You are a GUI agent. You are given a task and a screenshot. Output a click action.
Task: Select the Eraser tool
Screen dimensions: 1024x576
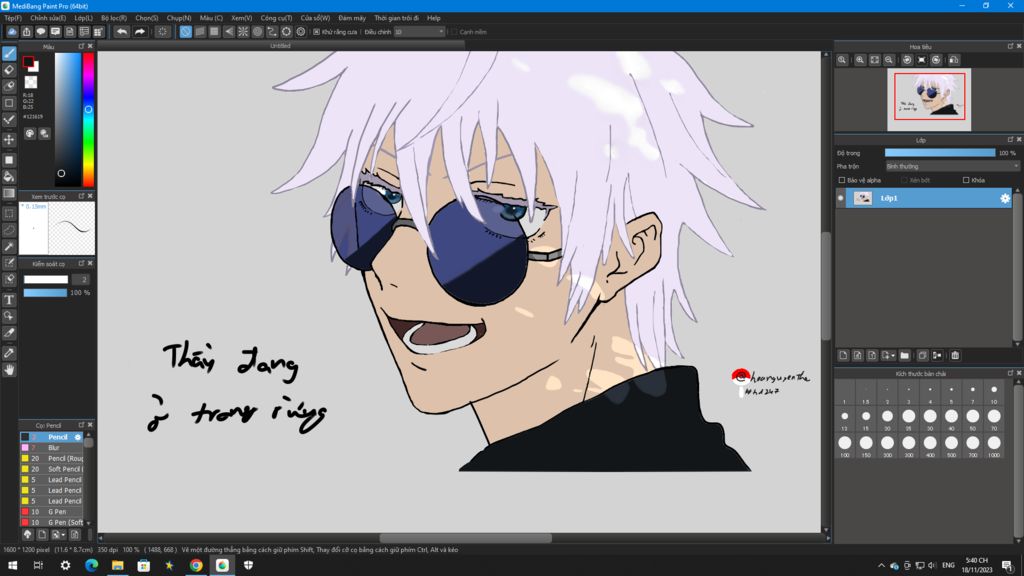(9, 69)
